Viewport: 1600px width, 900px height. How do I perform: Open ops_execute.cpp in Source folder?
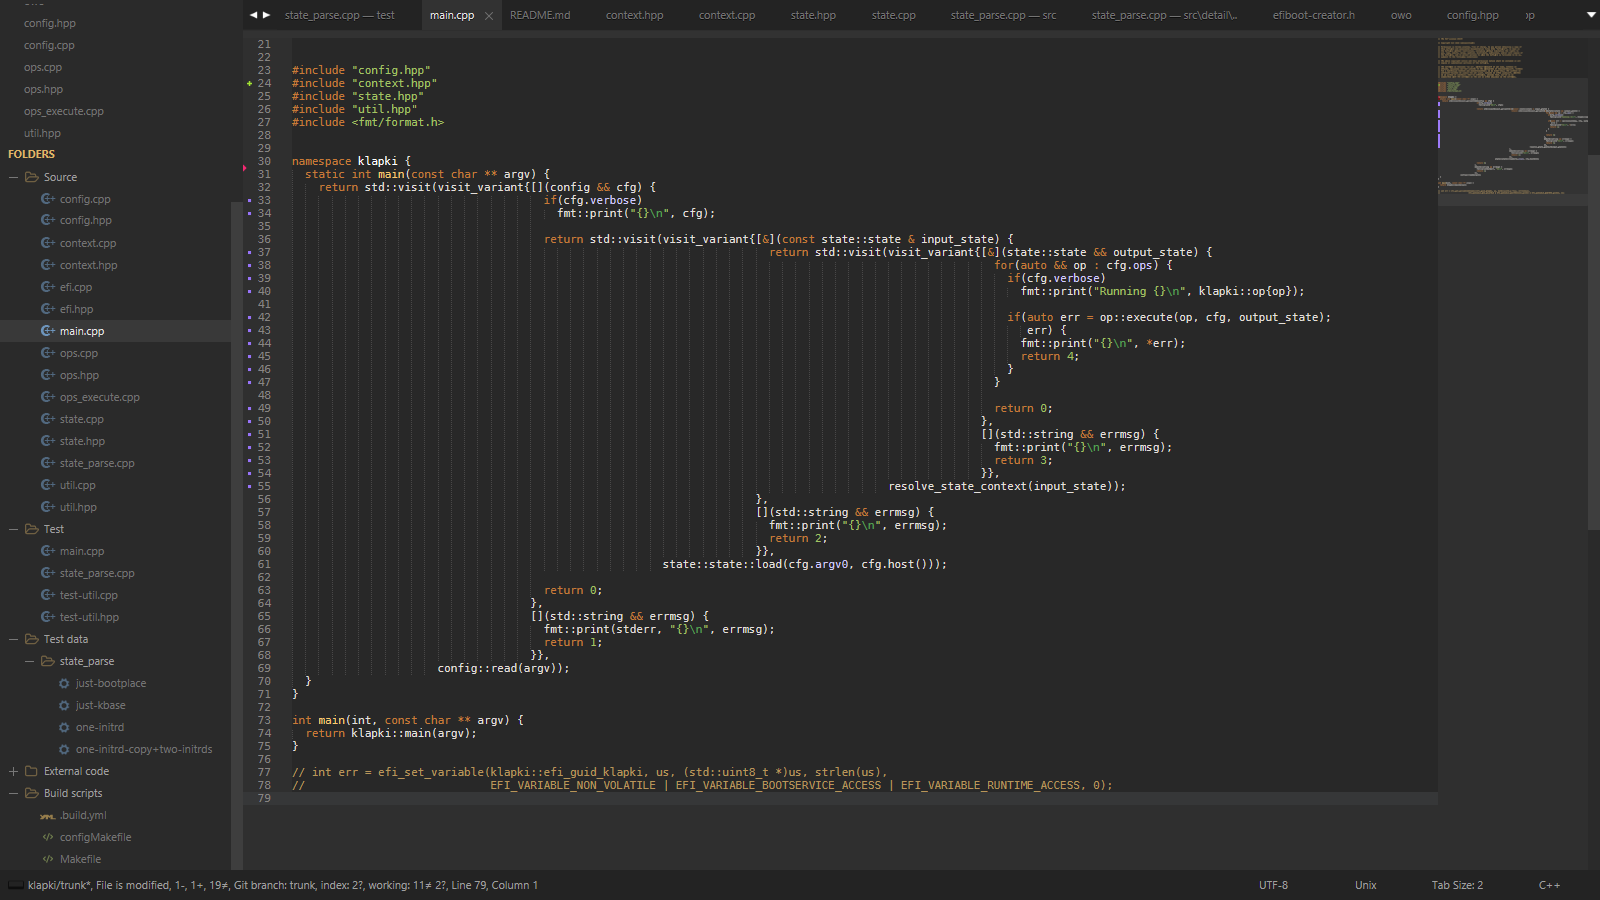(x=99, y=397)
